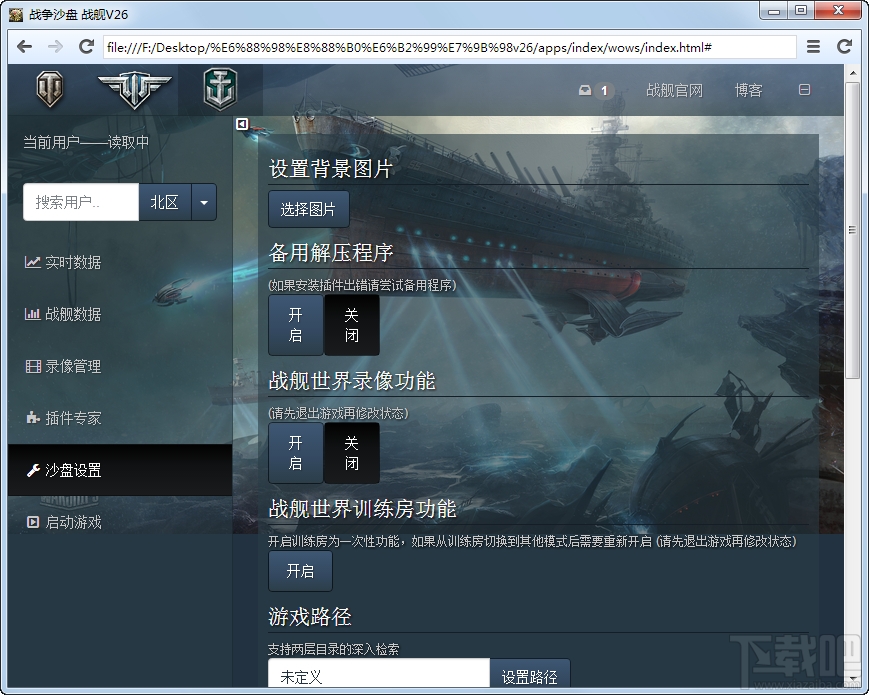Click the 搜索用户 search field

pos(81,202)
